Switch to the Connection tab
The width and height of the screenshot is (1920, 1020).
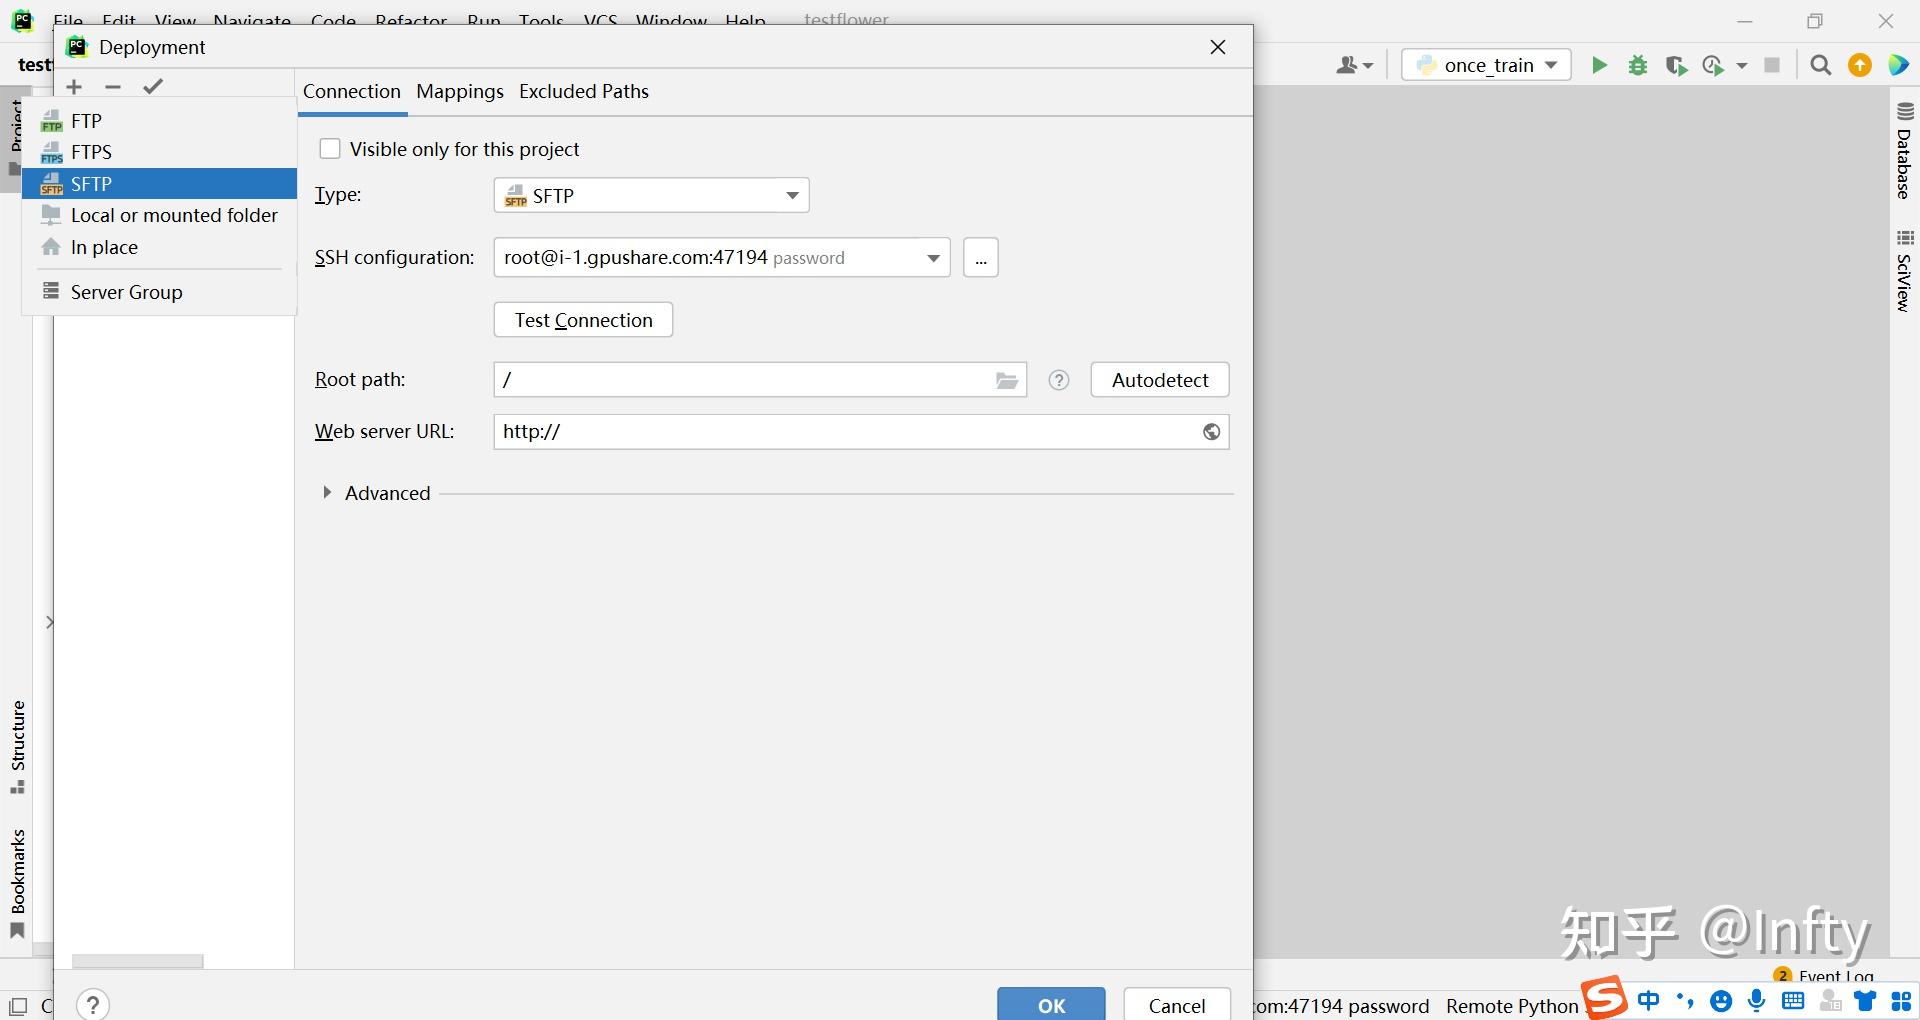point(352,91)
